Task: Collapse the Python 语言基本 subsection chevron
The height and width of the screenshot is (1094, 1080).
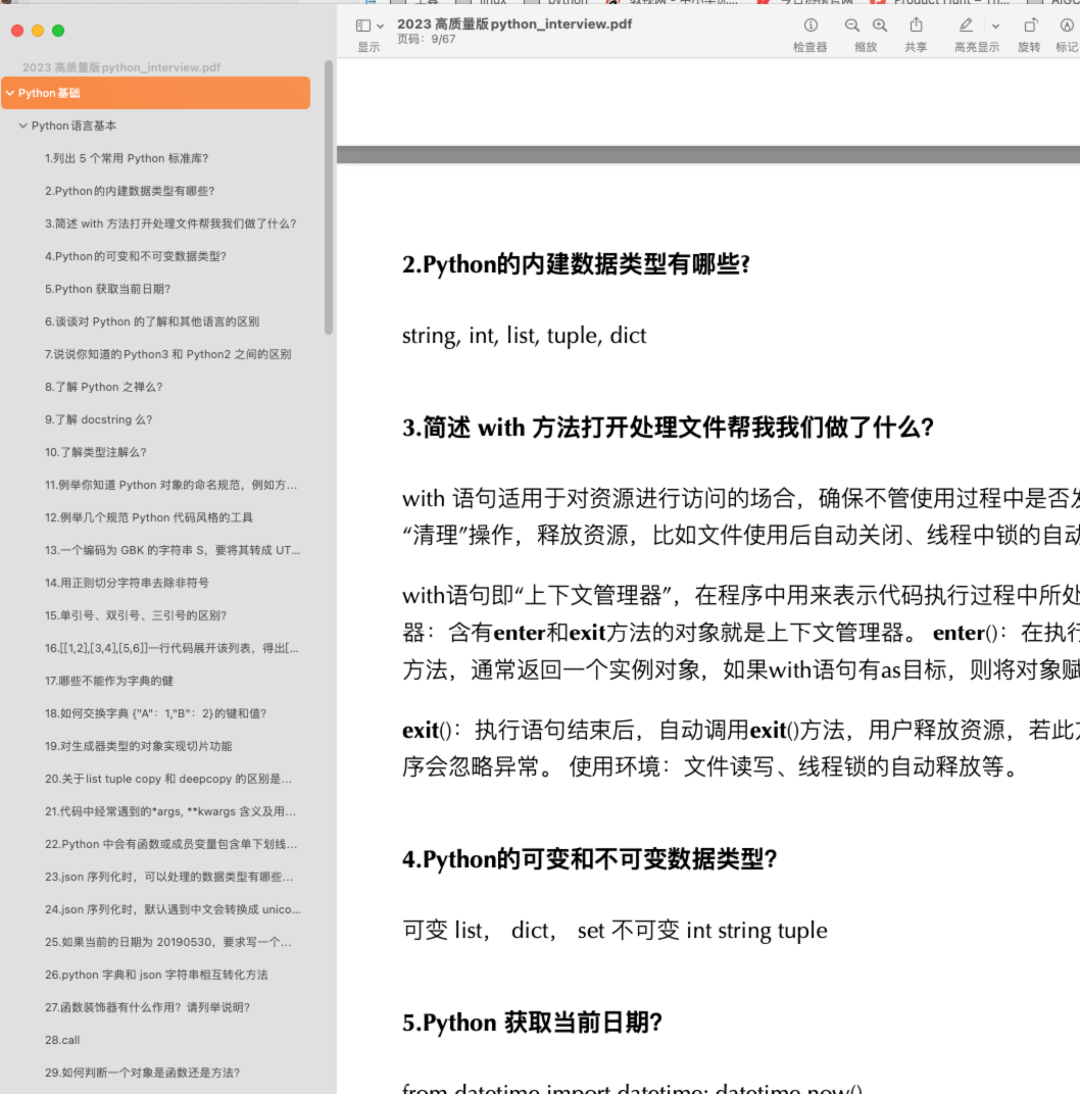Action: pyautogui.click(x=23, y=126)
